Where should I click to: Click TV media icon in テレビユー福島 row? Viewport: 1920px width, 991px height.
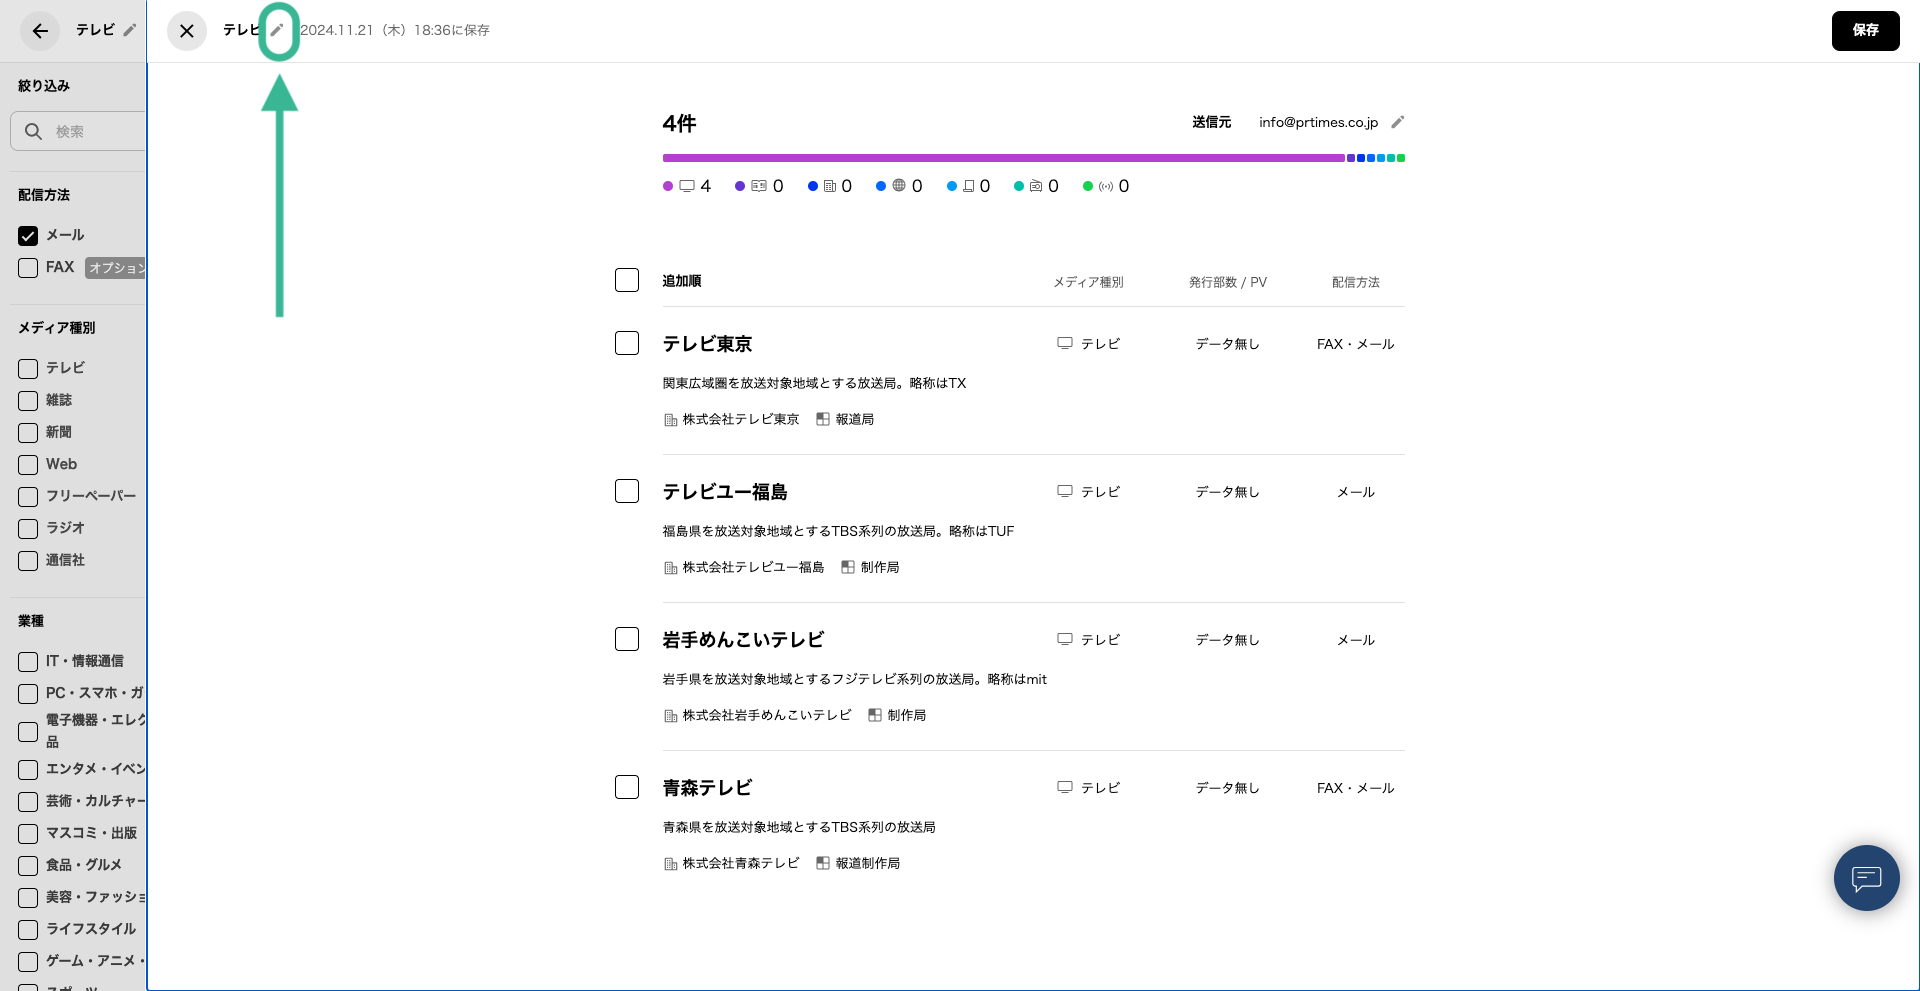click(1065, 491)
